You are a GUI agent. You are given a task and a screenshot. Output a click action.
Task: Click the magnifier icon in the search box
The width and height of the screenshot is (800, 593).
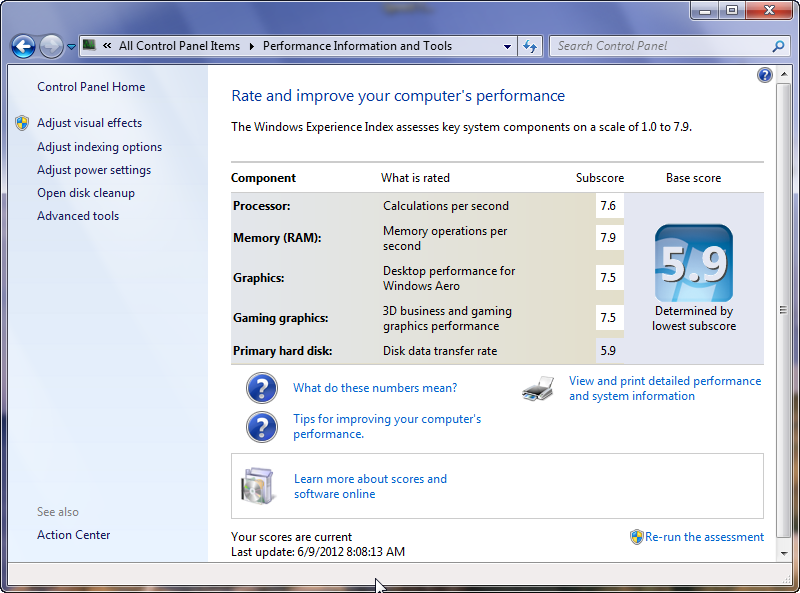(x=778, y=46)
